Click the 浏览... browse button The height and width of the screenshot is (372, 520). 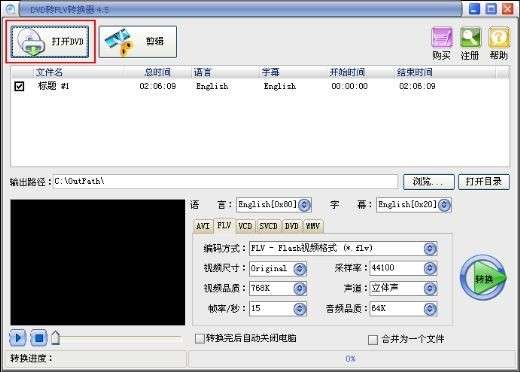coord(429,182)
